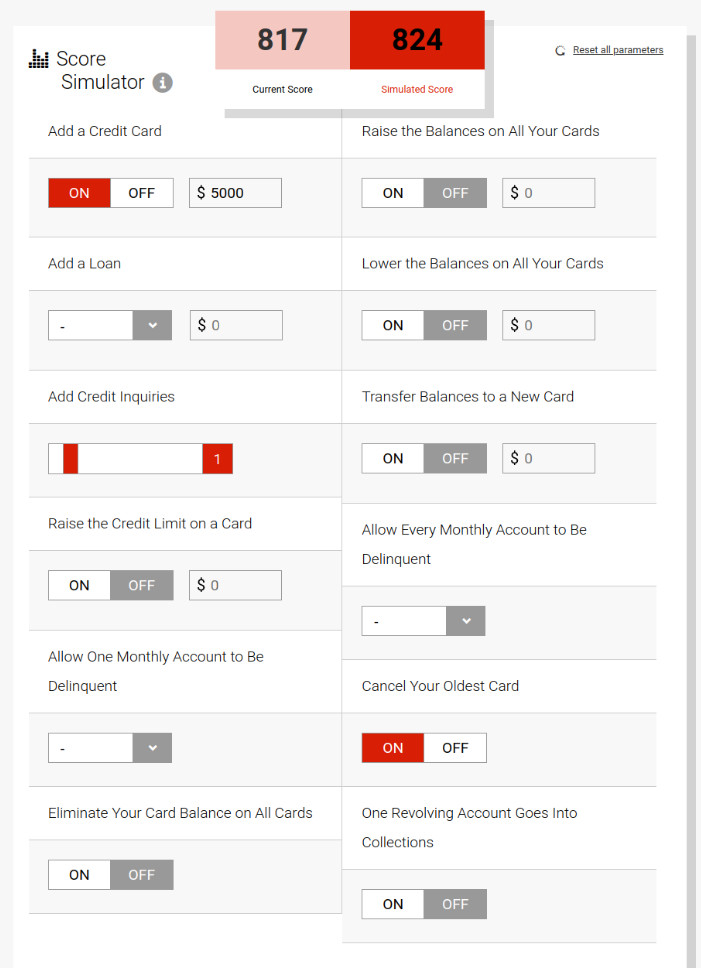The height and width of the screenshot is (968, 701).
Task: Click the Simulated Score 824 display
Action: tap(417, 40)
